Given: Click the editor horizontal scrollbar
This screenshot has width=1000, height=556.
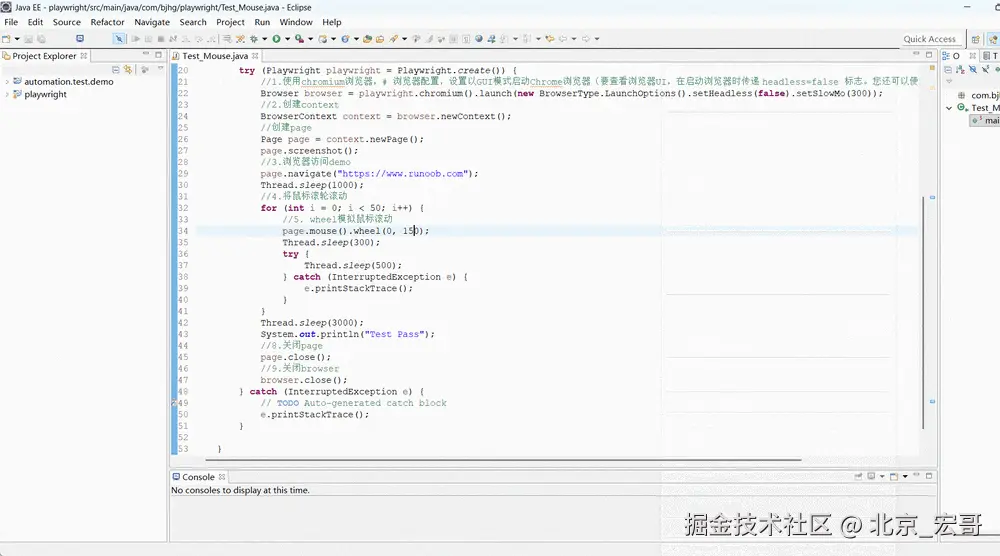Looking at the screenshot, I should (x=503, y=460).
